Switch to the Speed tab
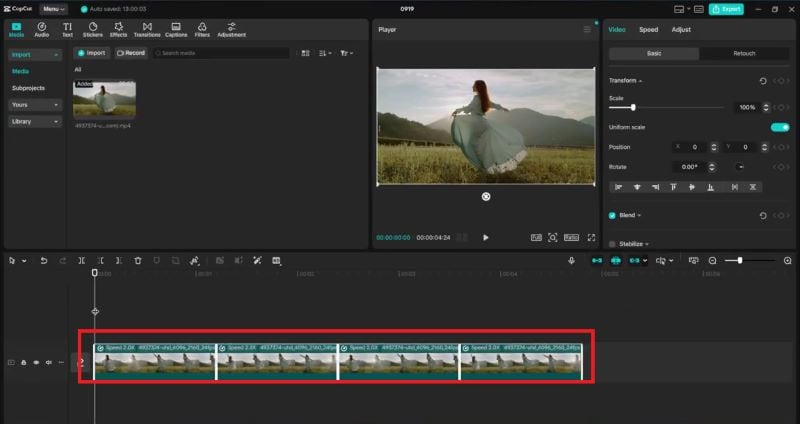Image resolution: width=800 pixels, height=424 pixels. pos(648,30)
